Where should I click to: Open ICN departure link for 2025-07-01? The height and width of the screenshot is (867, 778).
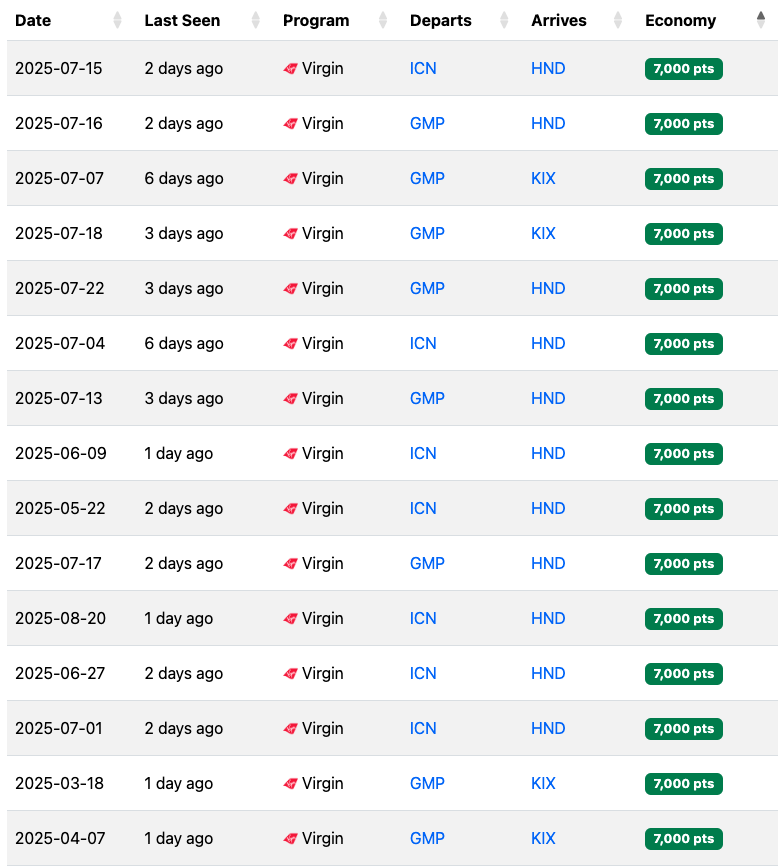click(423, 729)
